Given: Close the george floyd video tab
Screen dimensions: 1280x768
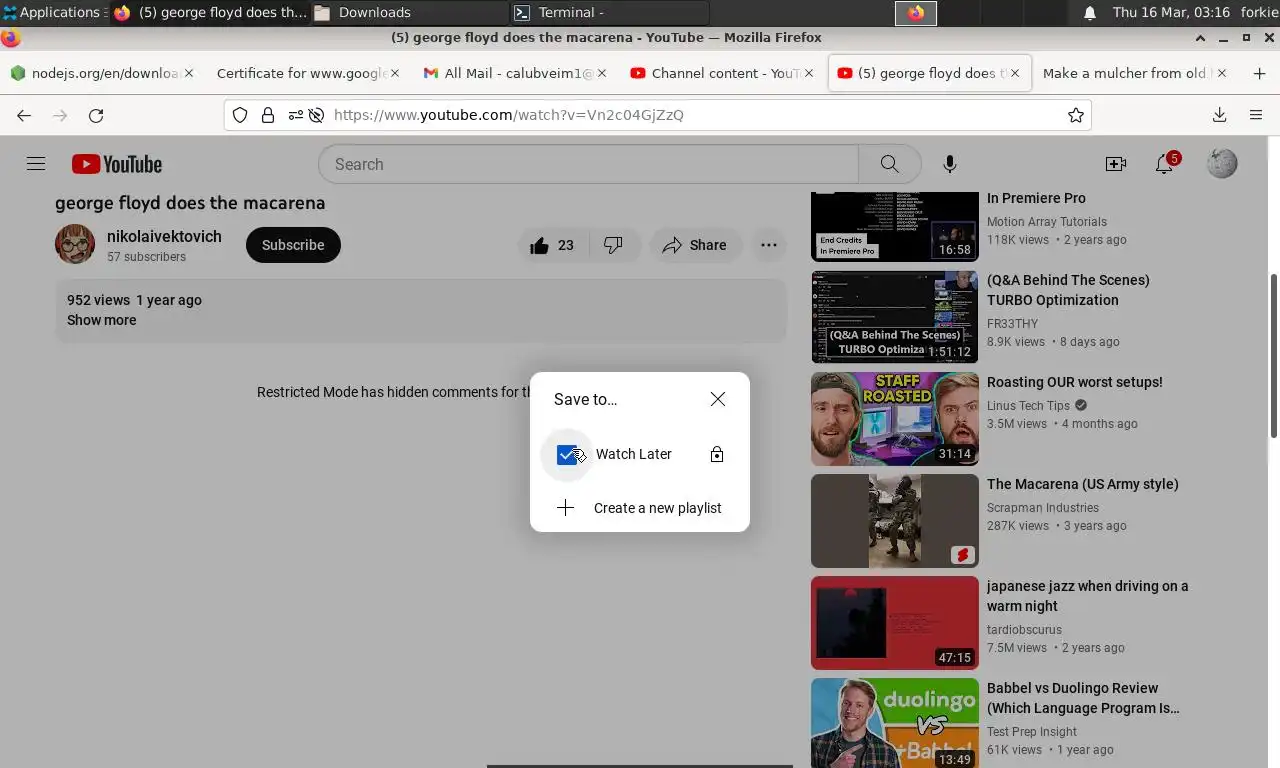Looking at the screenshot, I should (x=1015, y=73).
